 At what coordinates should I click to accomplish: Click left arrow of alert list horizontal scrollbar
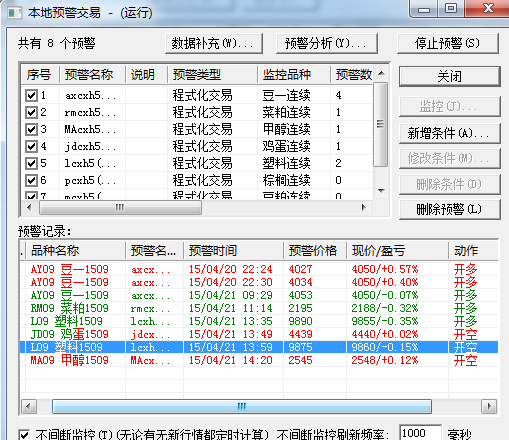click(x=29, y=208)
